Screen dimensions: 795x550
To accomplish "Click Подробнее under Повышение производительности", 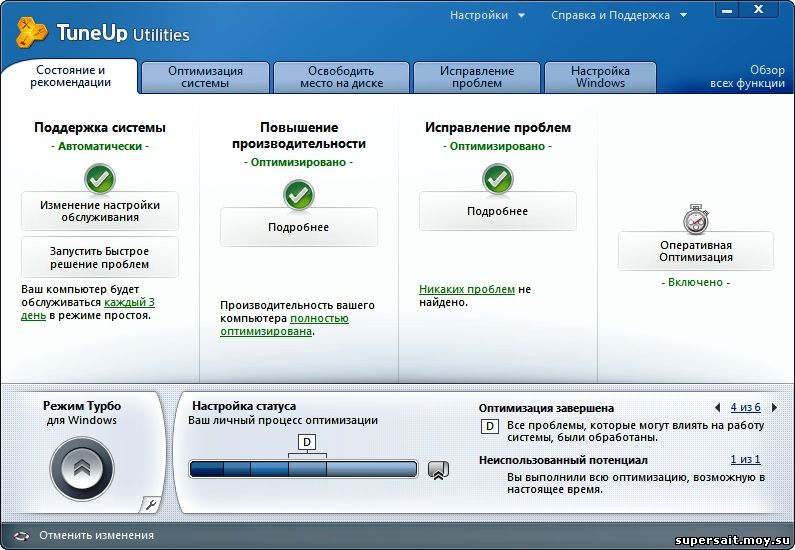I will tap(299, 227).
